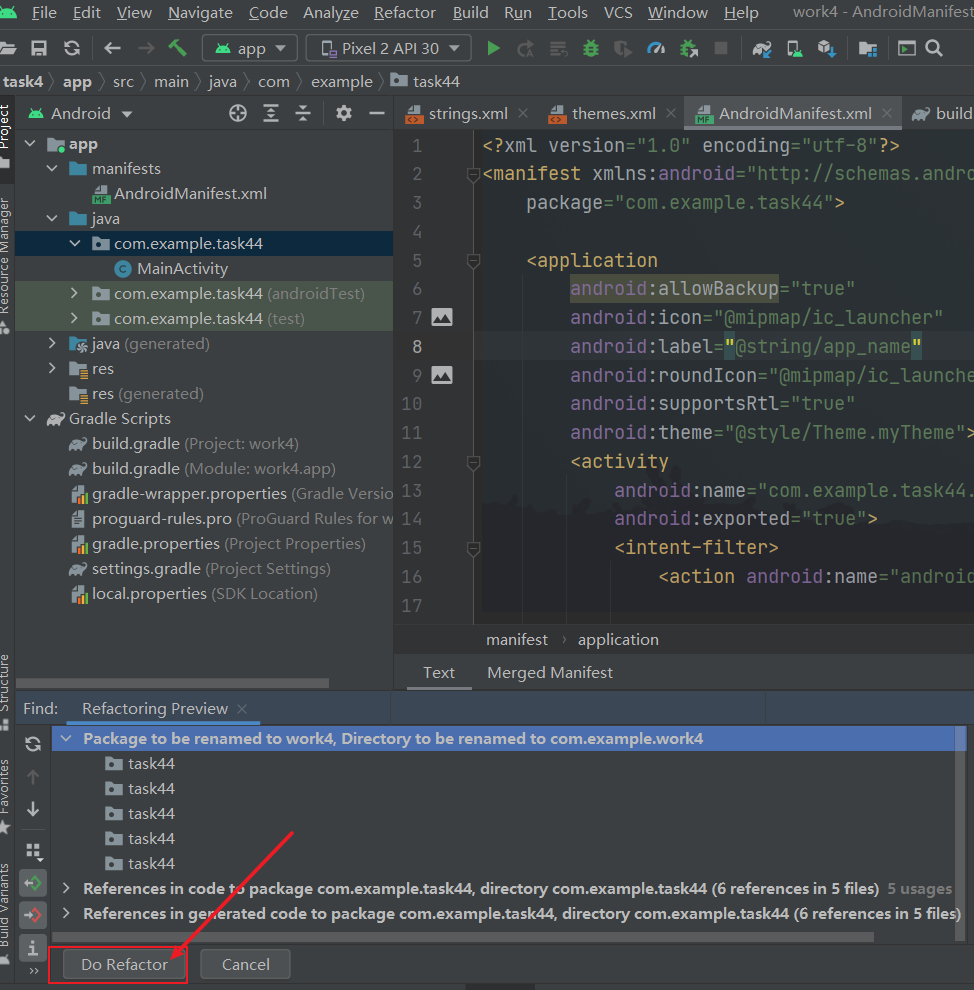Screen dimensions: 974x990
Task: Click the Debug app bug icon
Action: 591,48
